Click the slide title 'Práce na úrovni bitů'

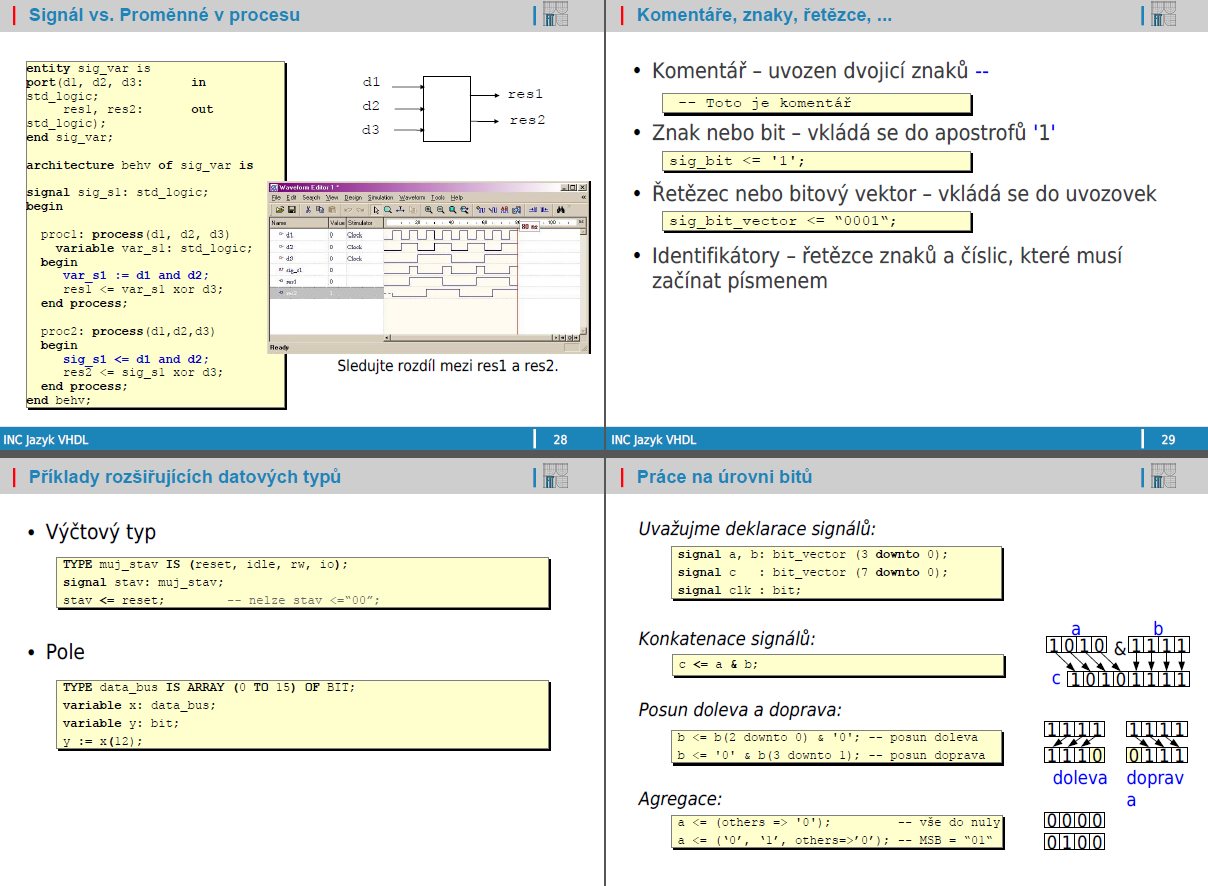pos(724,477)
